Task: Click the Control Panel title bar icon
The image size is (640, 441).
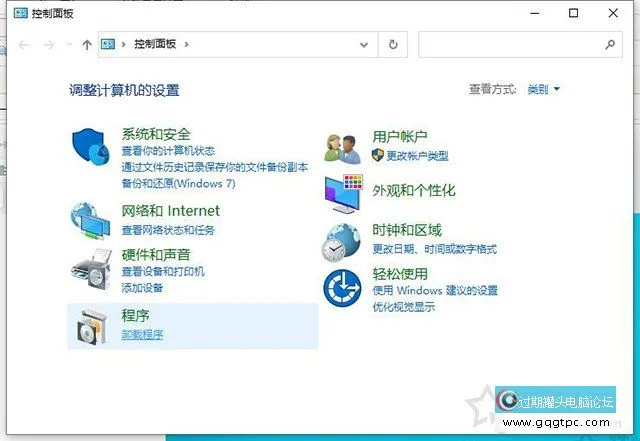Action: click(x=20, y=13)
